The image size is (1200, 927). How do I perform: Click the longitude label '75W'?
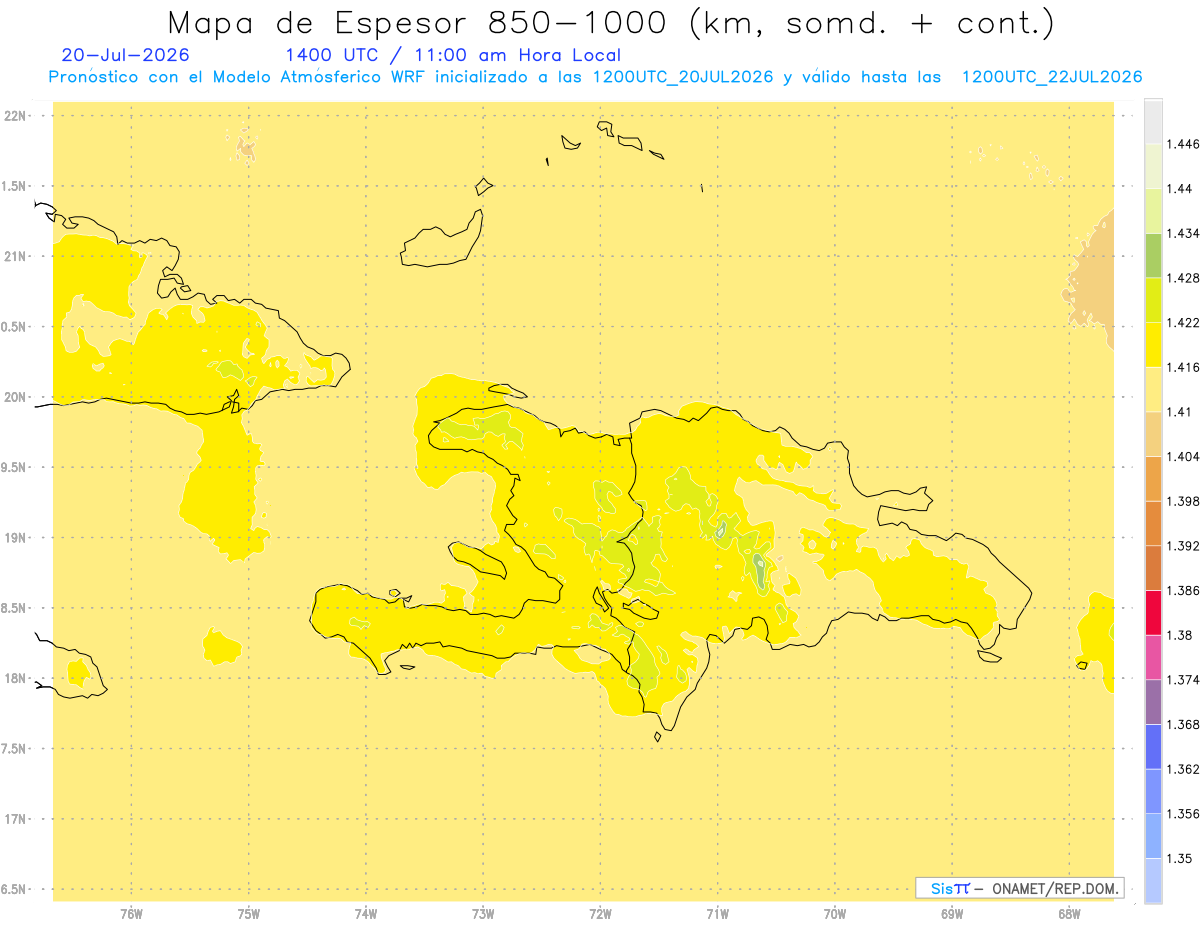[249, 913]
